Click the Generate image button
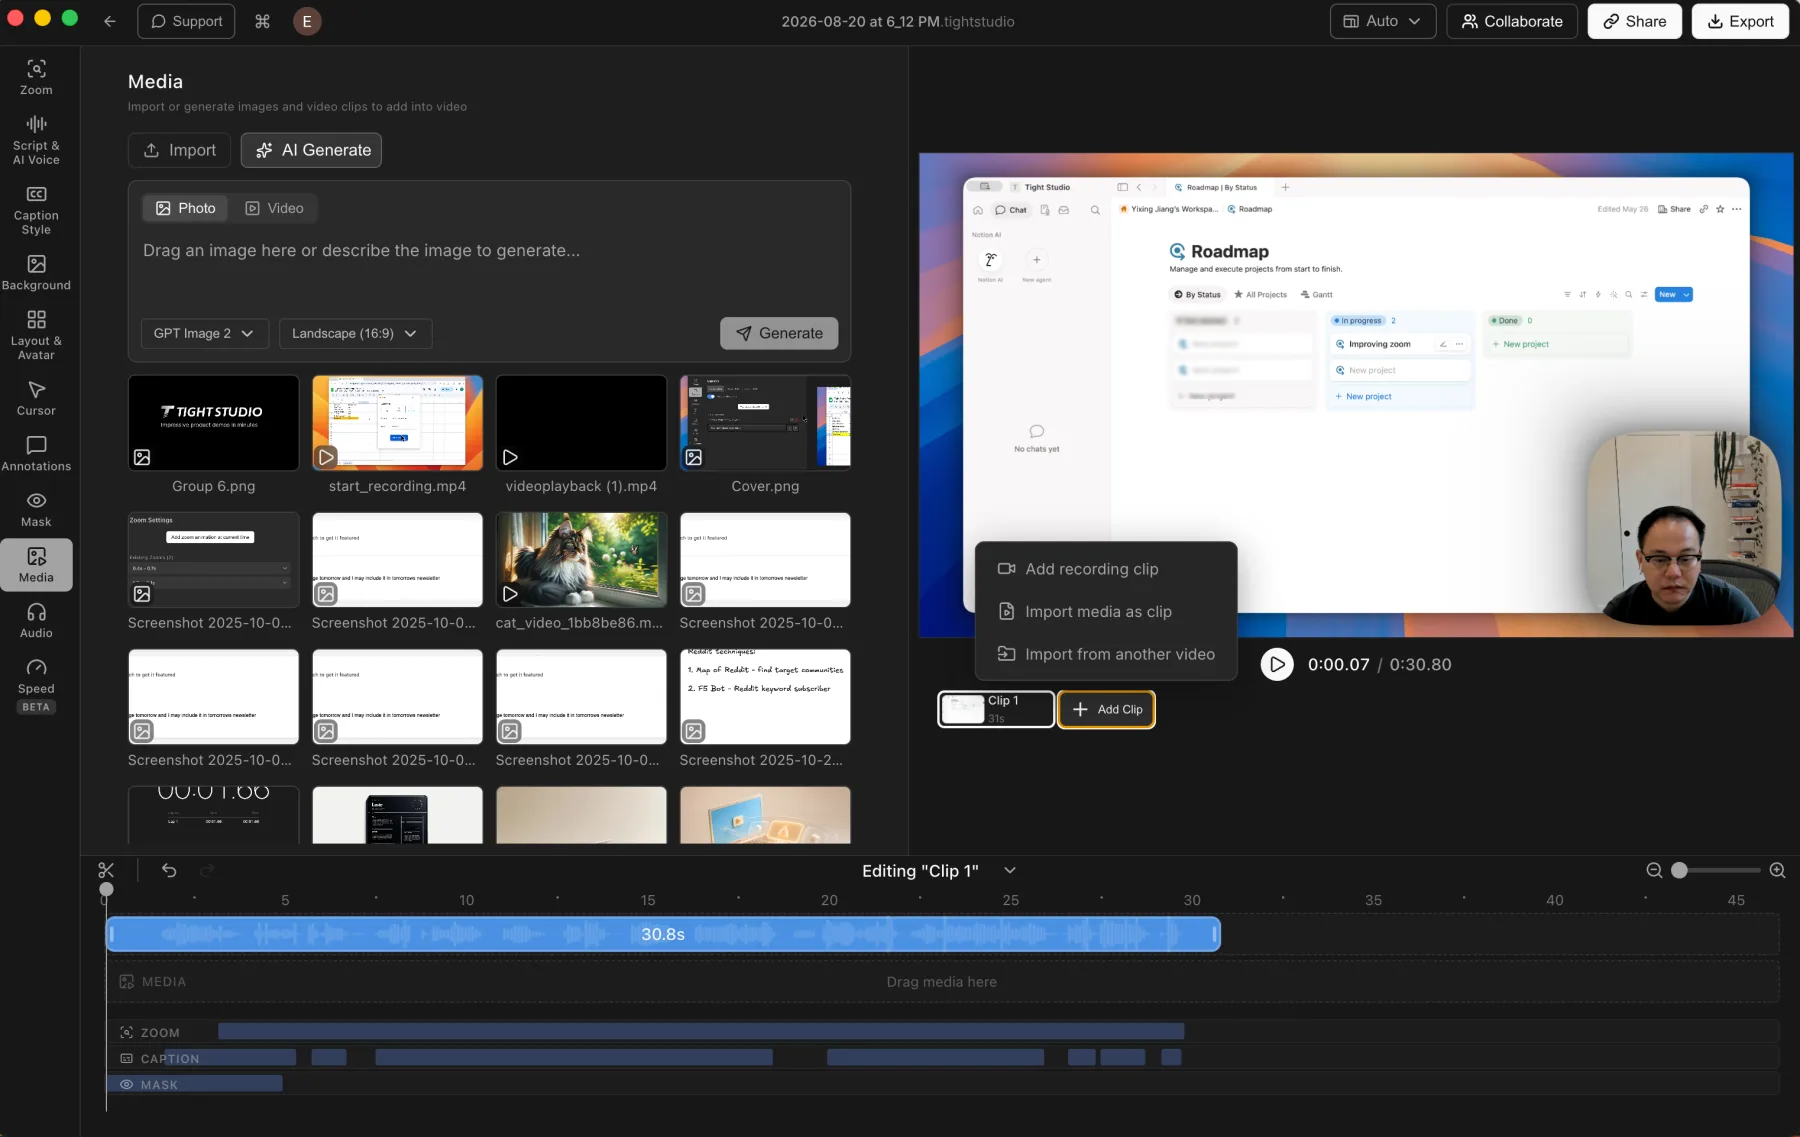 click(x=779, y=333)
